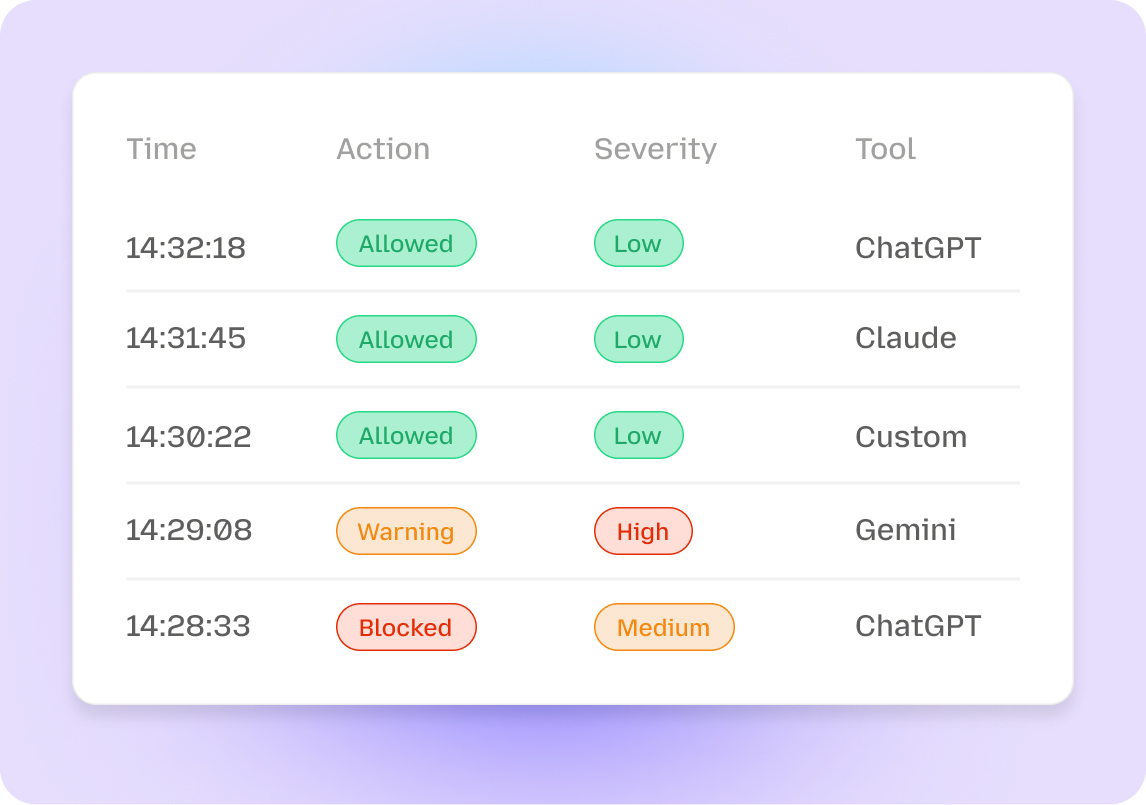
Task: Select the Severity column header
Action: [655, 149]
